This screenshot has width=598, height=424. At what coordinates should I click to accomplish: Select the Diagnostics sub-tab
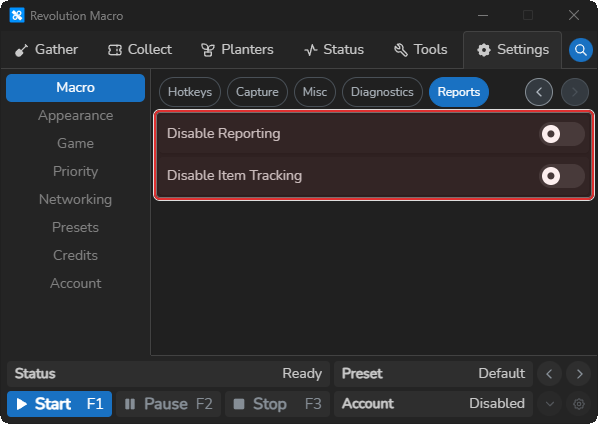point(382,92)
